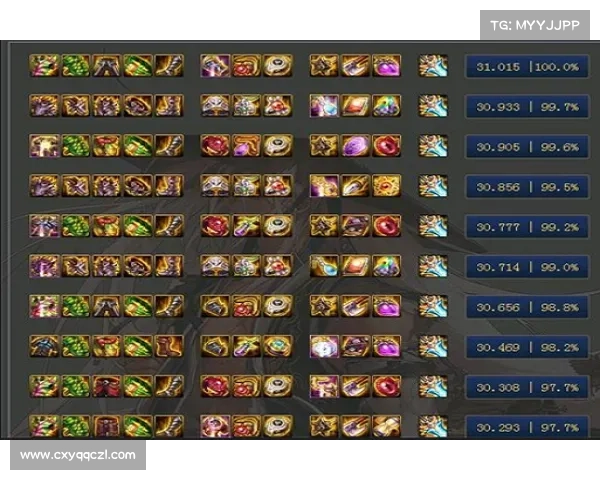Click the TG: MYYJJPP label
Viewport: 600px width, 480px height.
pyautogui.click(x=535, y=25)
